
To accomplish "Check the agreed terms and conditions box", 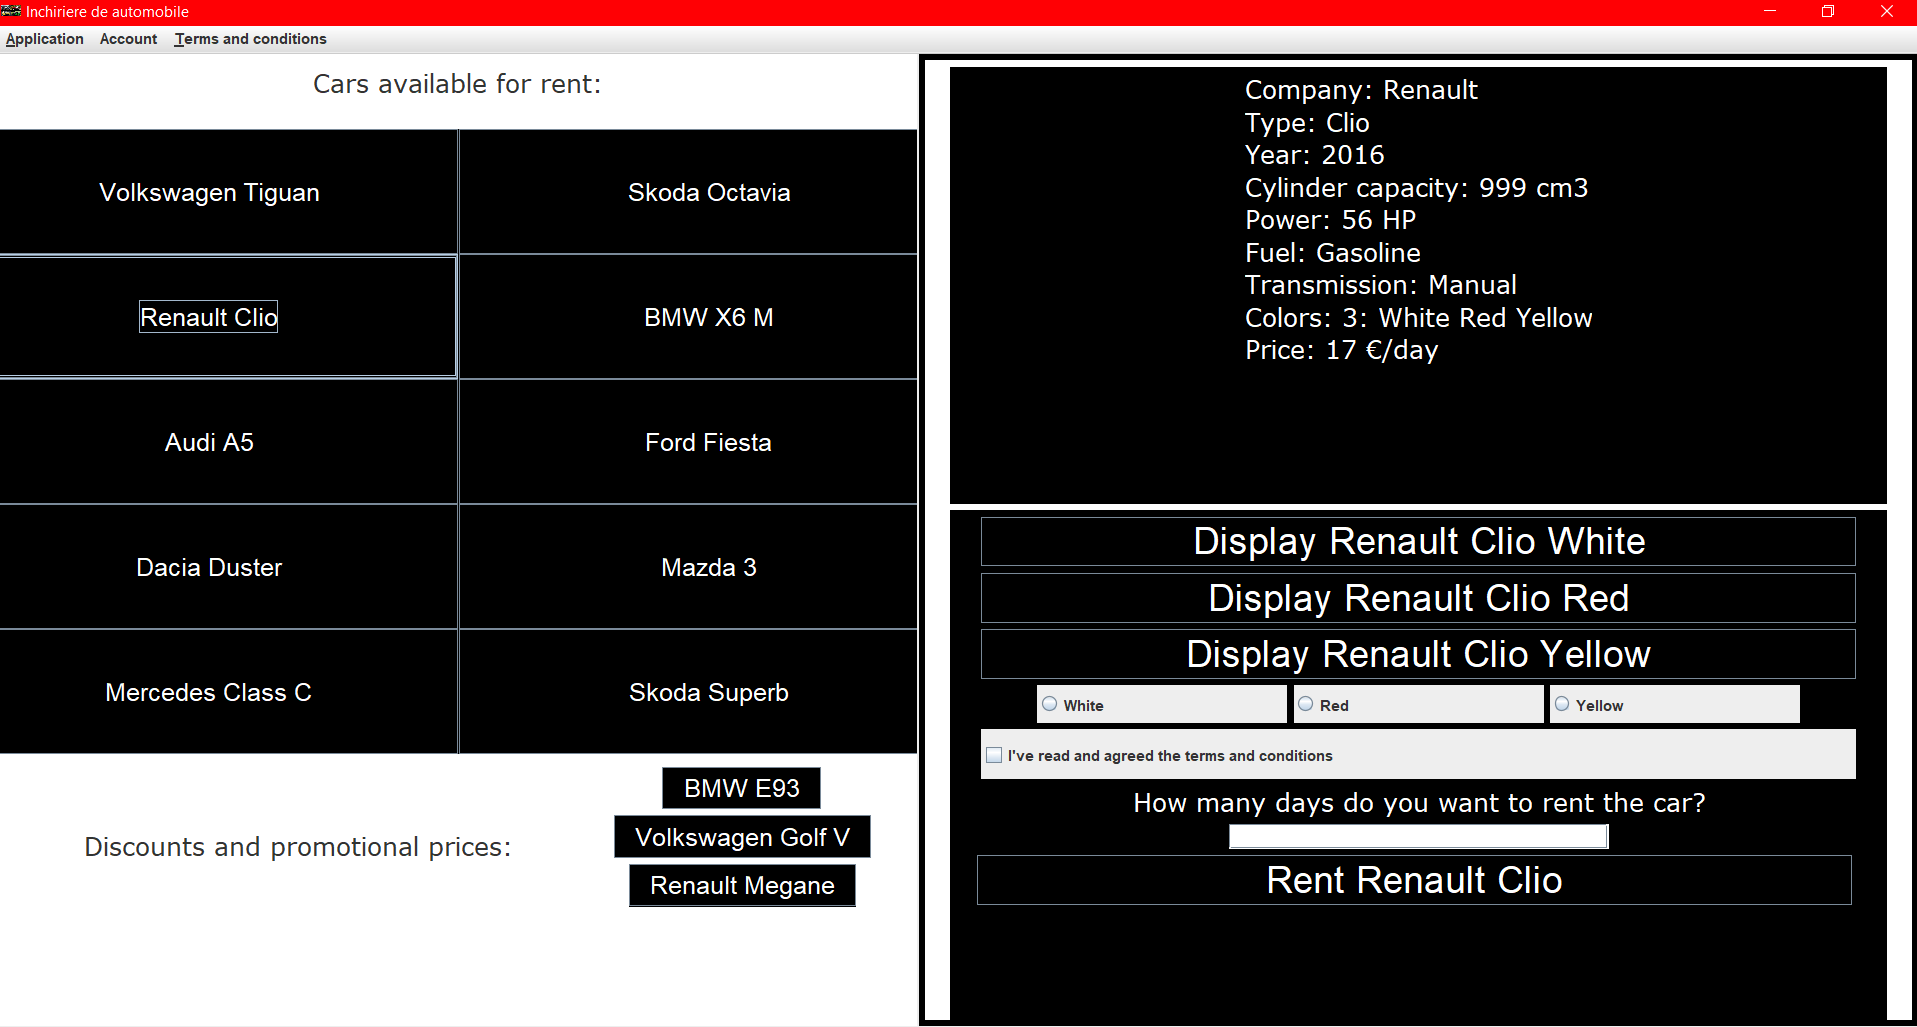I will (x=994, y=755).
